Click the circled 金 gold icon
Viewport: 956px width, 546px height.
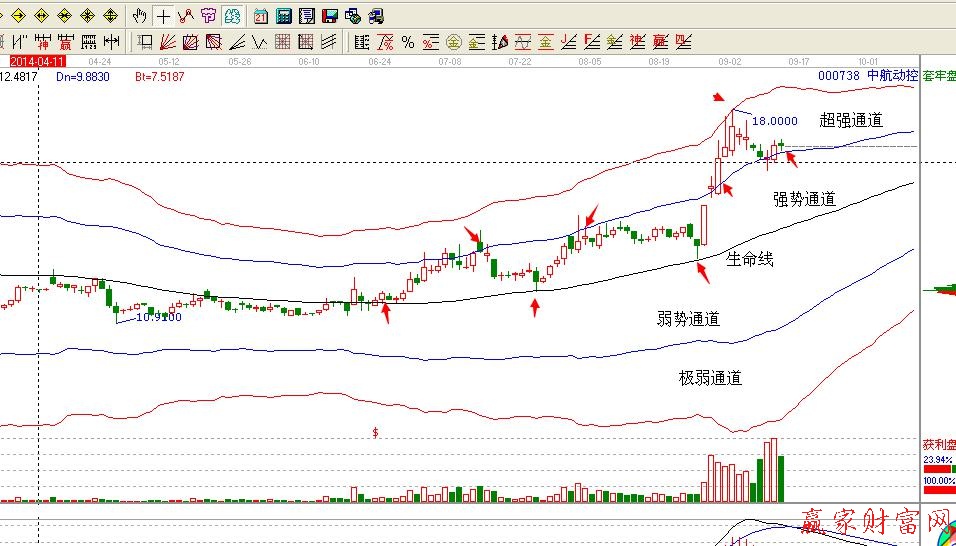click(452, 42)
